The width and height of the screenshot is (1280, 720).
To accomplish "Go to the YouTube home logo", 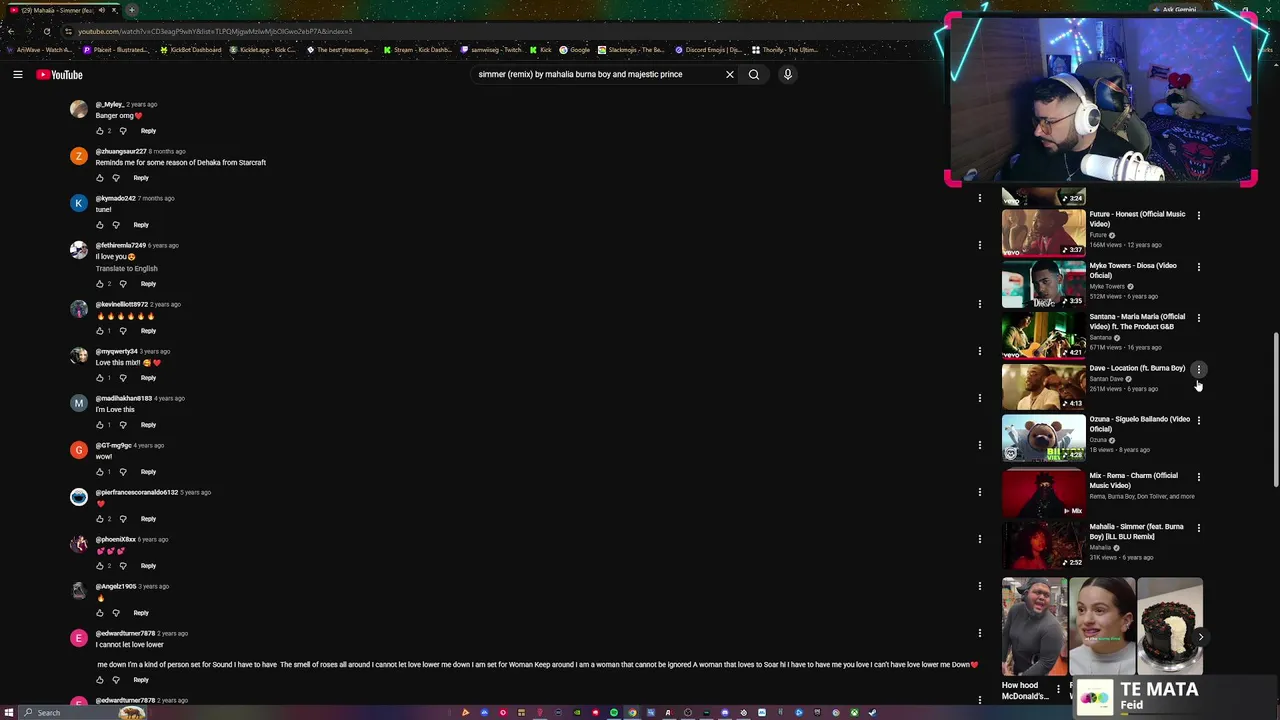I will coord(60,74).
